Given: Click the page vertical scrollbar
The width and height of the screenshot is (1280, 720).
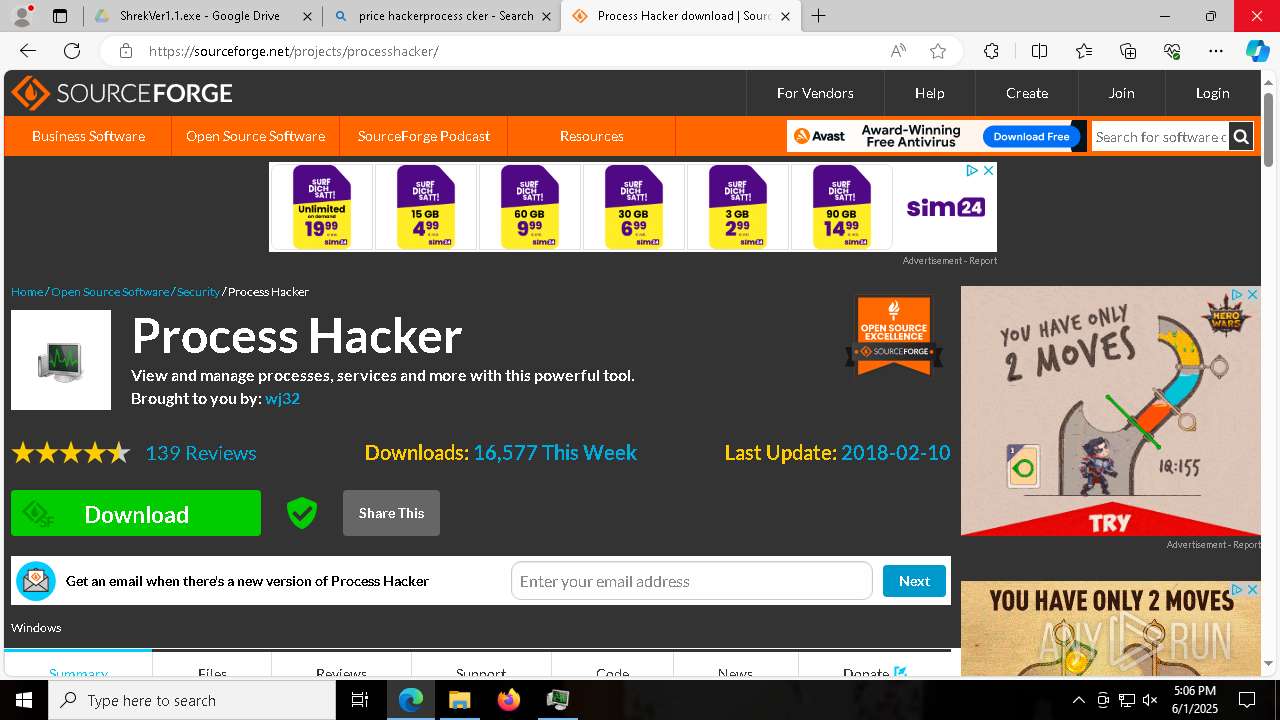Looking at the screenshot, I should [x=1269, y=130].
